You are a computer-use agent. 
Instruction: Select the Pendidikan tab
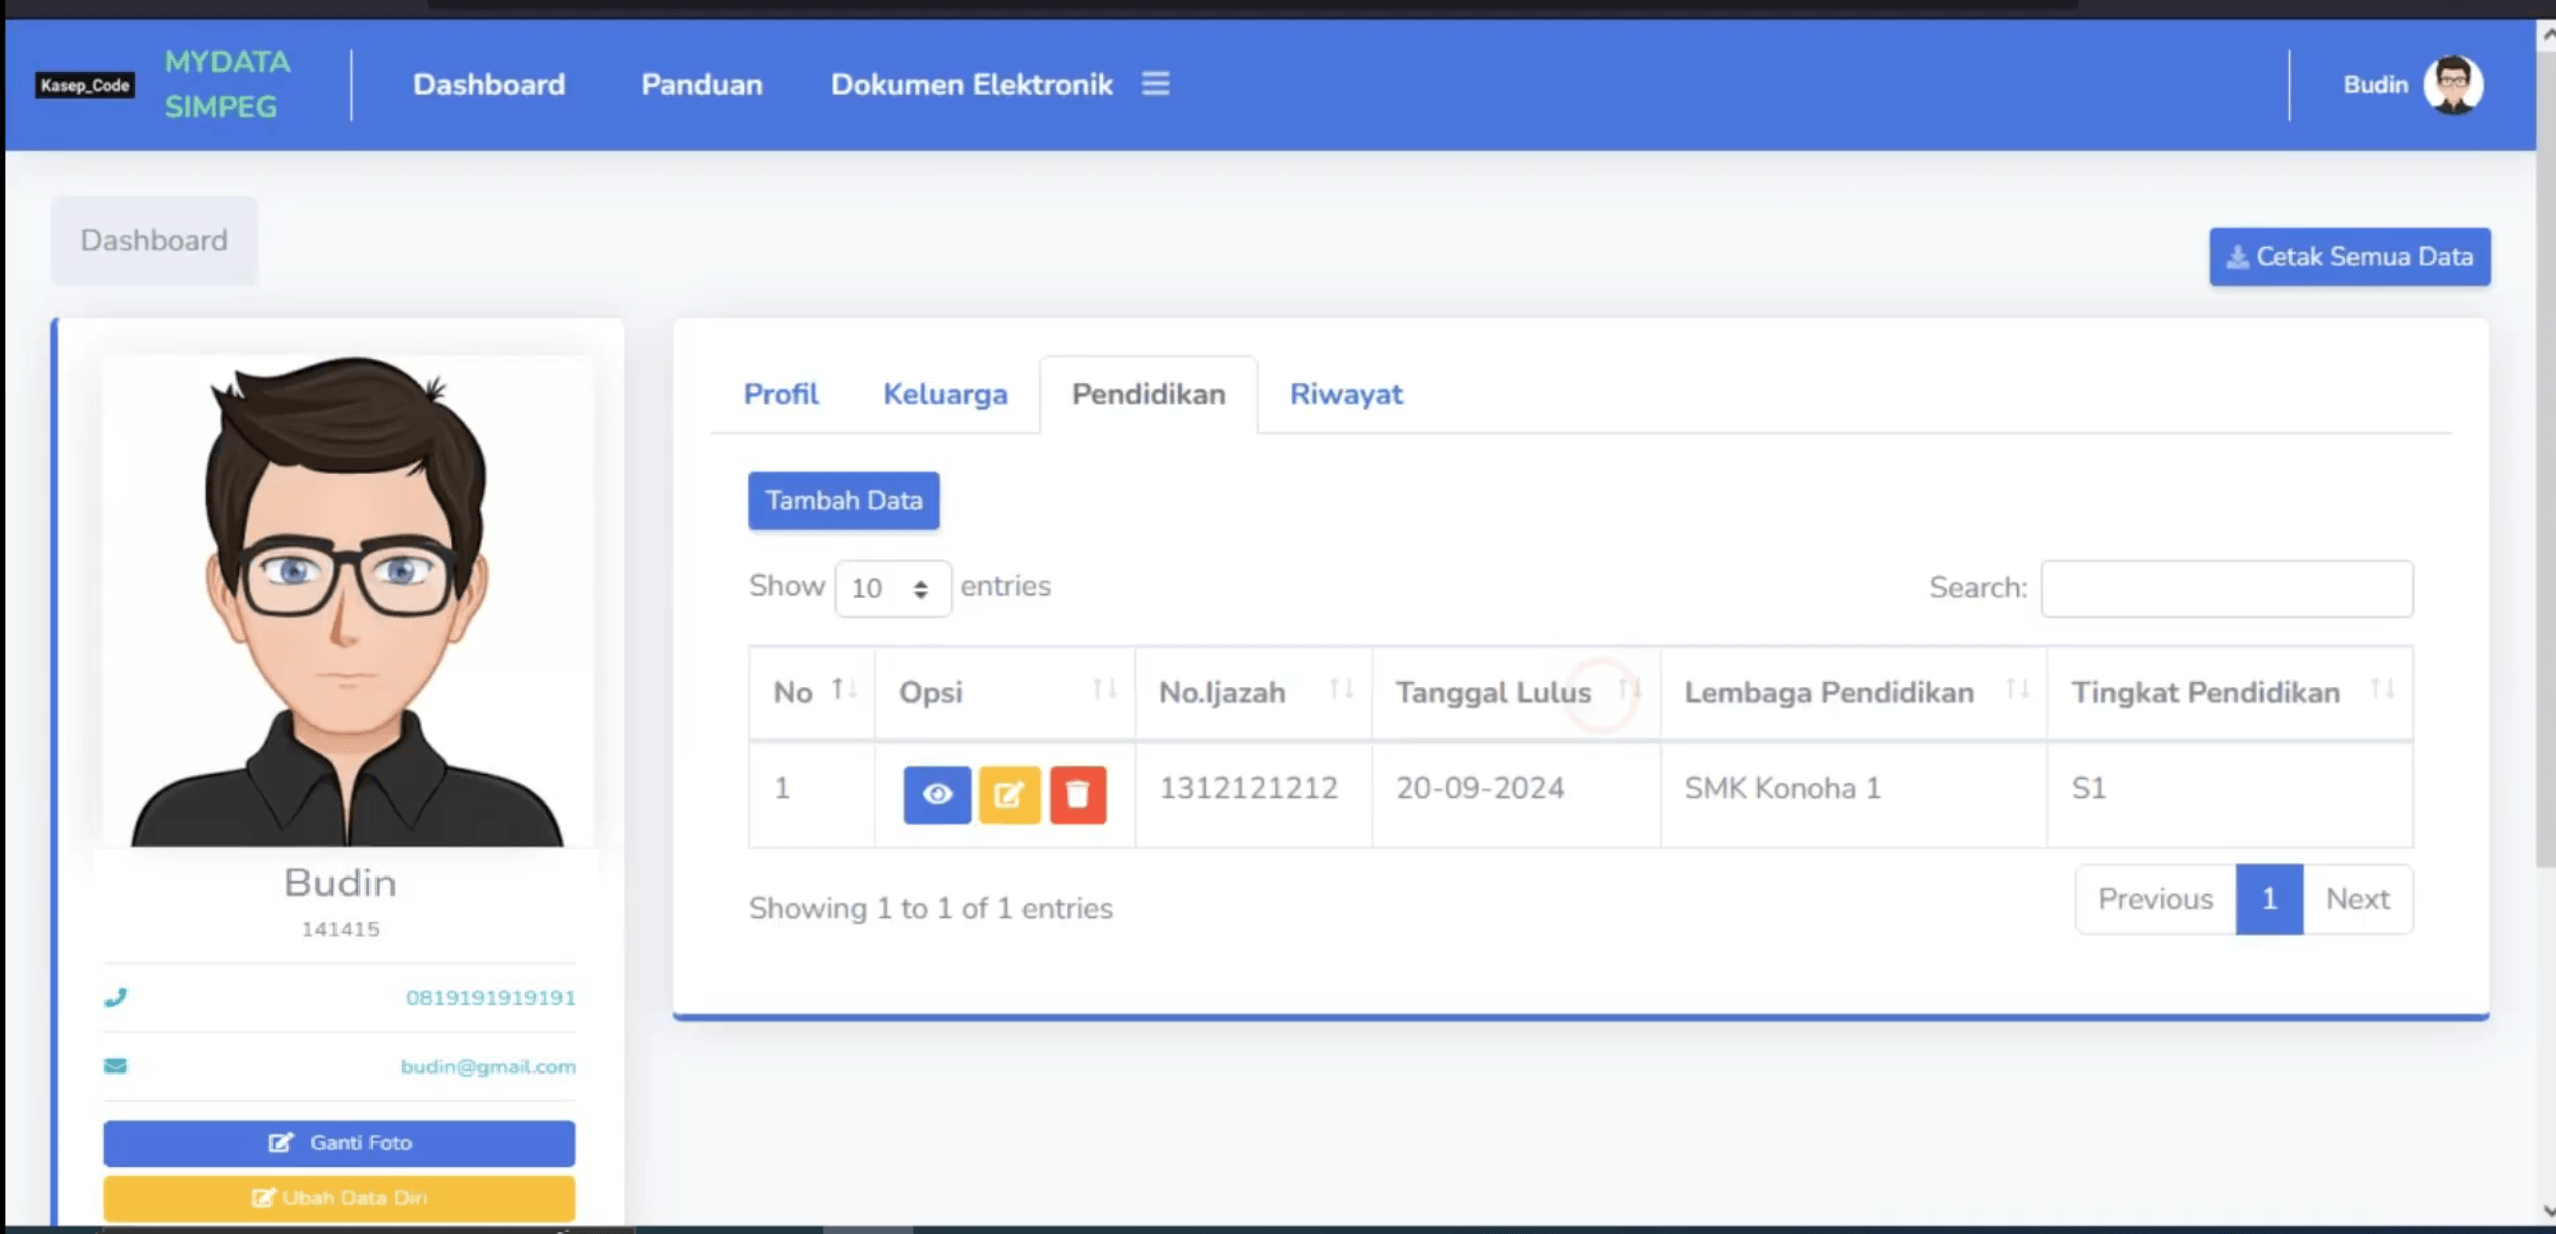point(1149,394)
